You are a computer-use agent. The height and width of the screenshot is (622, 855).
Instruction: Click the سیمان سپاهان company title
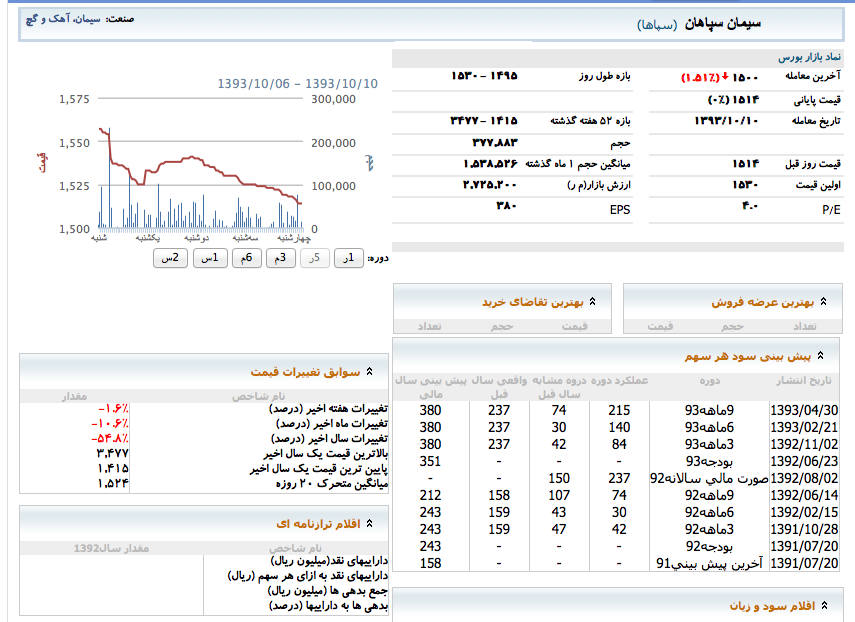[x=722, y=23]
